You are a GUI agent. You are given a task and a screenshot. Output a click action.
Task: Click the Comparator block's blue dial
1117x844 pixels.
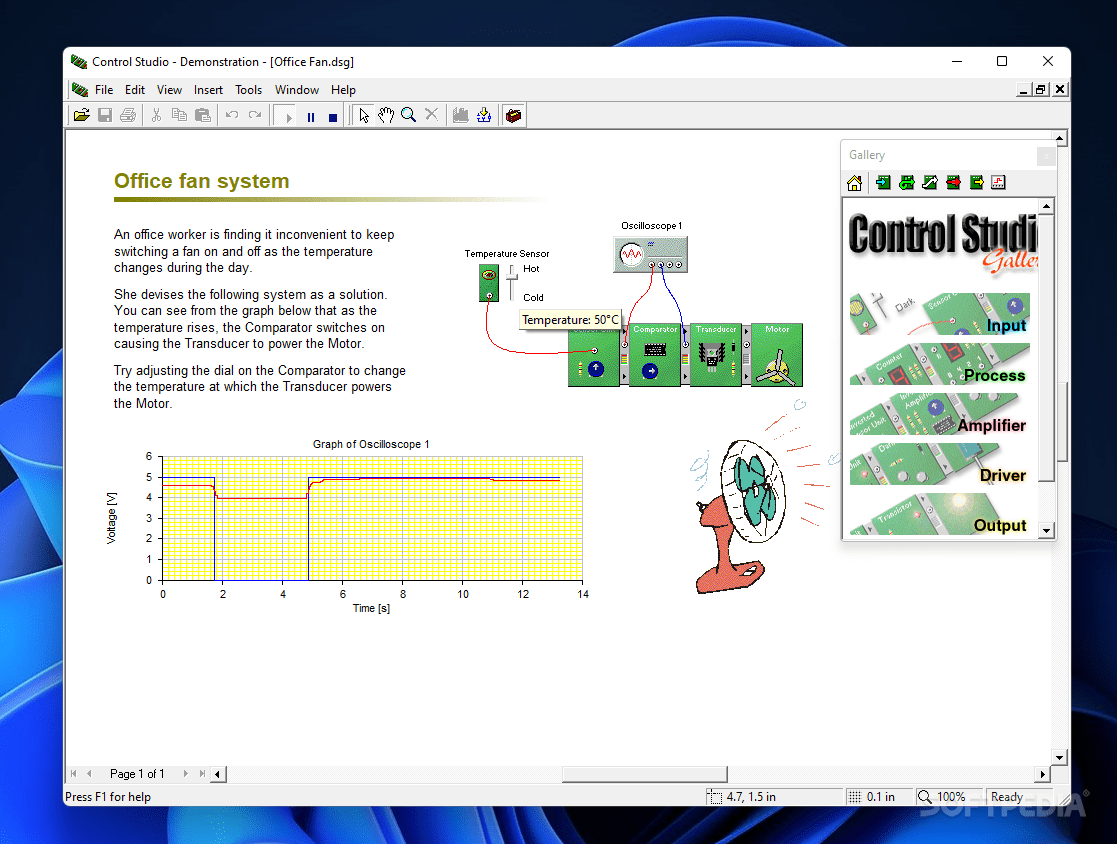click(650, 371)
